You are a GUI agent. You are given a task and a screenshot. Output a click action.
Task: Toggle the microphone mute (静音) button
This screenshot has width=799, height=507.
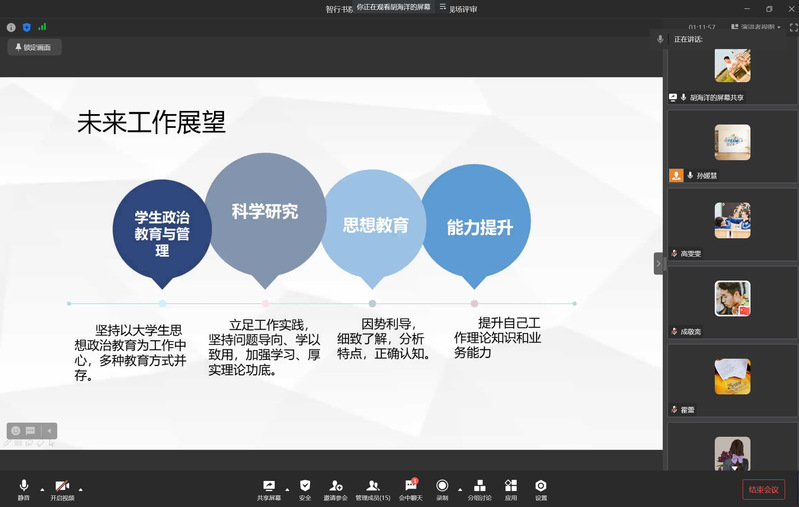coord(24,486)
